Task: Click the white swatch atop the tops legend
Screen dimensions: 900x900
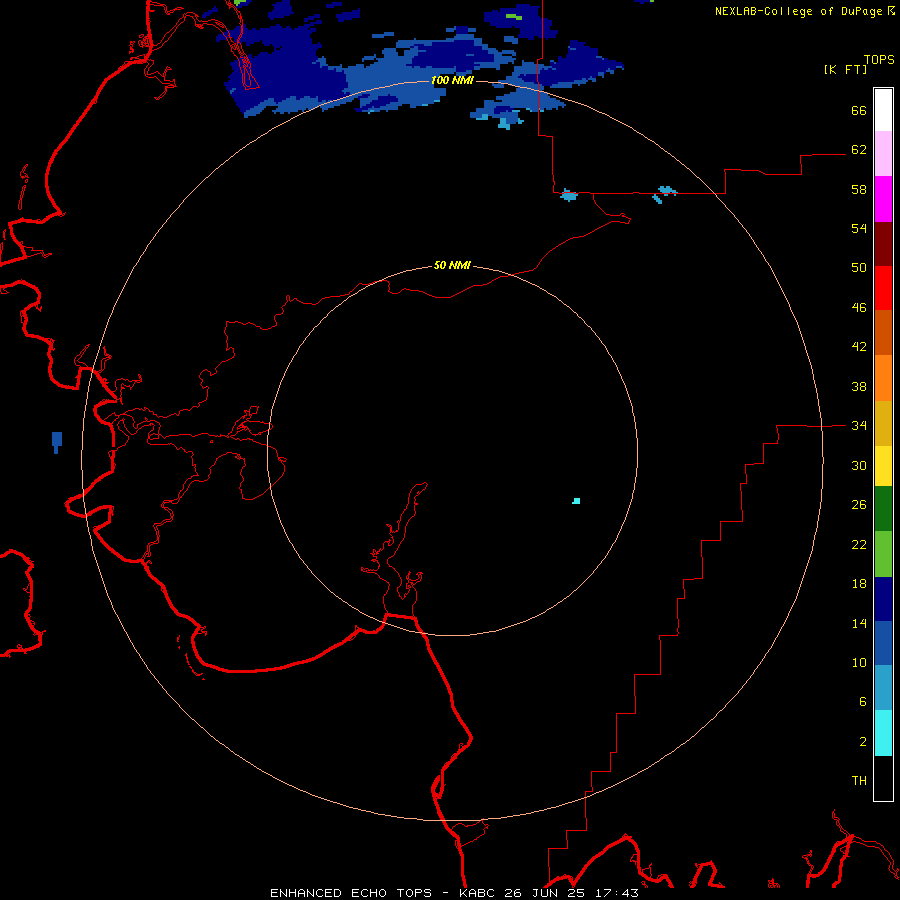Action: point(883,110)
